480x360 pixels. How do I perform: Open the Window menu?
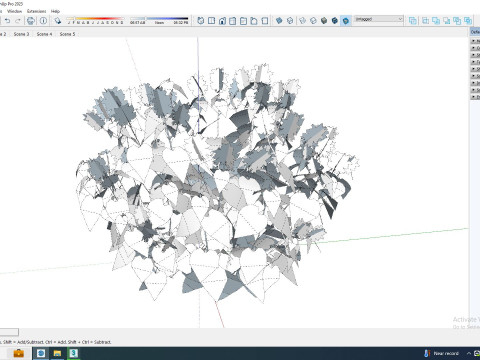point(14,11)
